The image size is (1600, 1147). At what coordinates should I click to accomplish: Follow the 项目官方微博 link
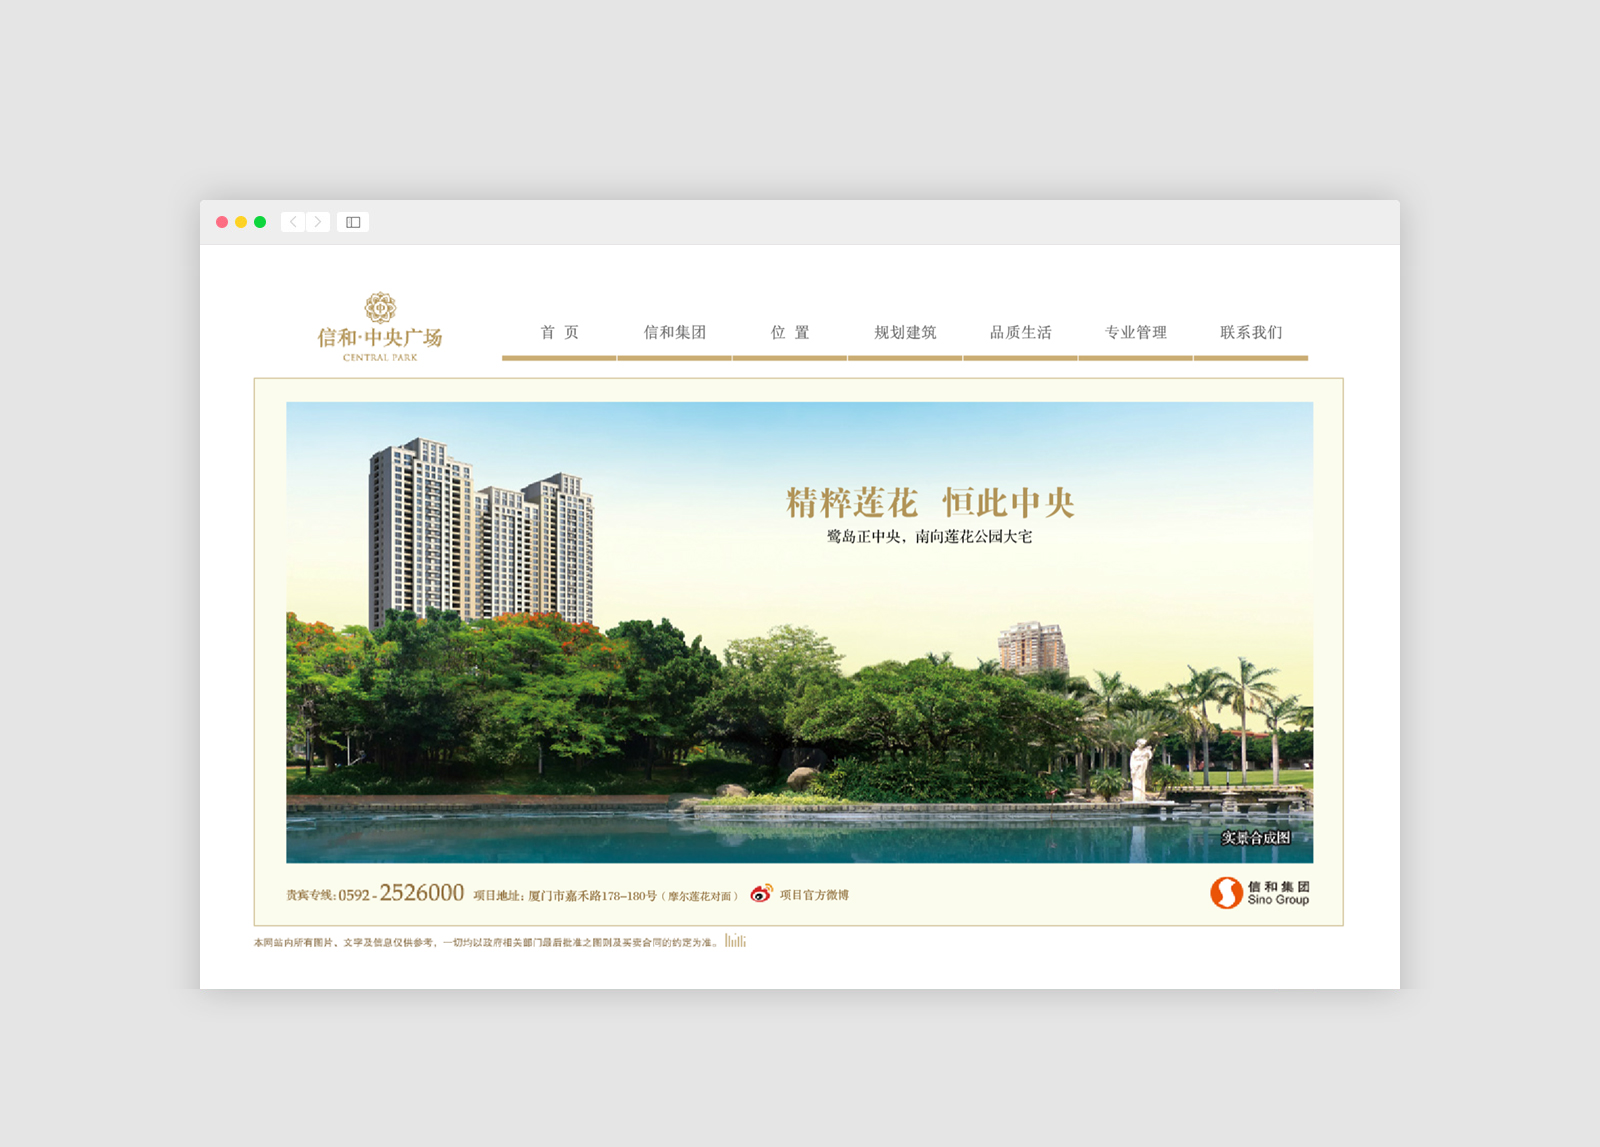814,895
